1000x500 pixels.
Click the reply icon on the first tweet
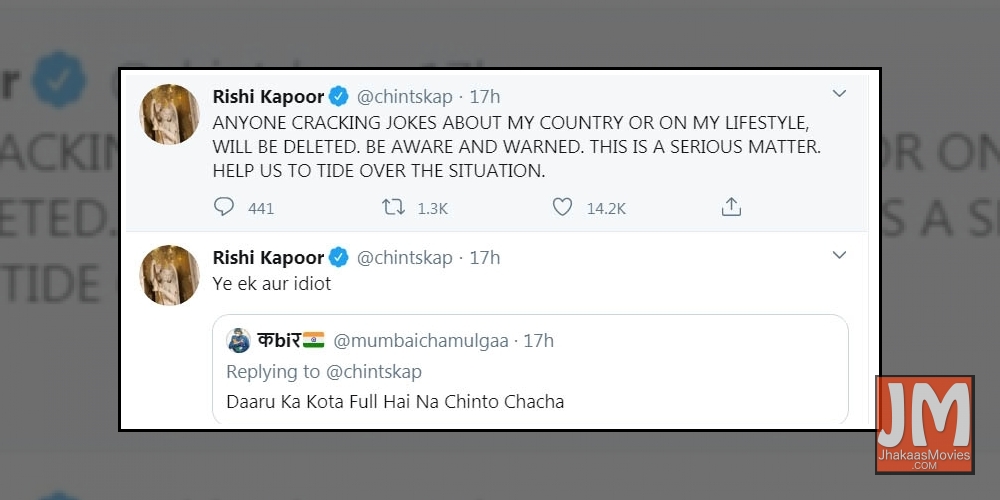coord(224,207)
